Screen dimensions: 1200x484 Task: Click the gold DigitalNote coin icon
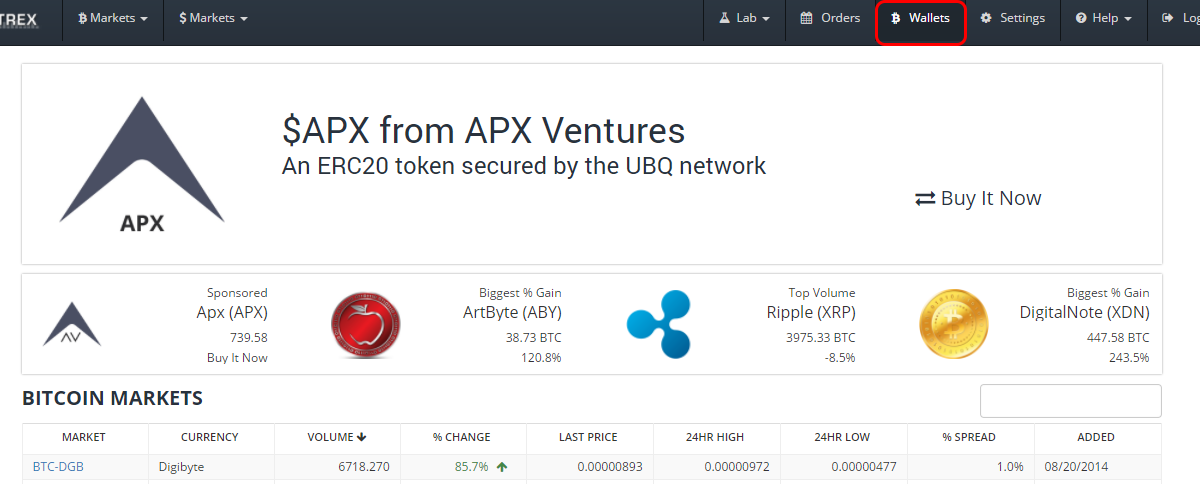[953, 324]
